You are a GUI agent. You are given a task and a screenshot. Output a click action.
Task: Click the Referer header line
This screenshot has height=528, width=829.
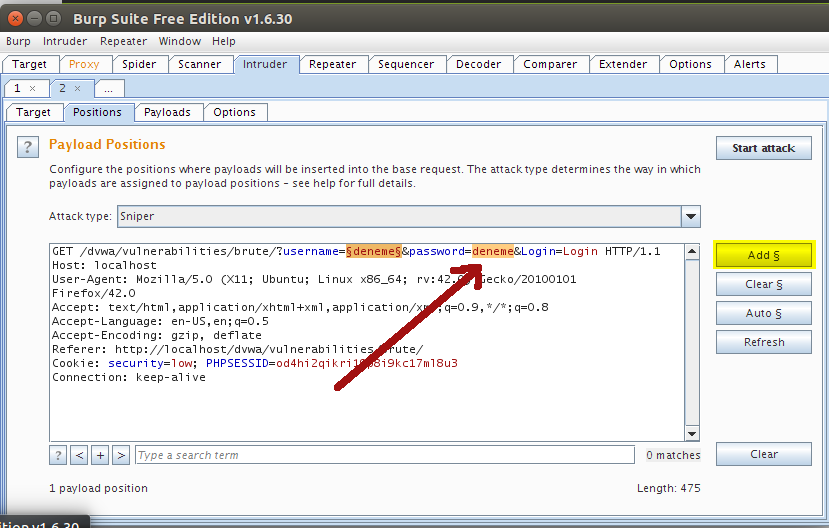[x=237, y=349]
